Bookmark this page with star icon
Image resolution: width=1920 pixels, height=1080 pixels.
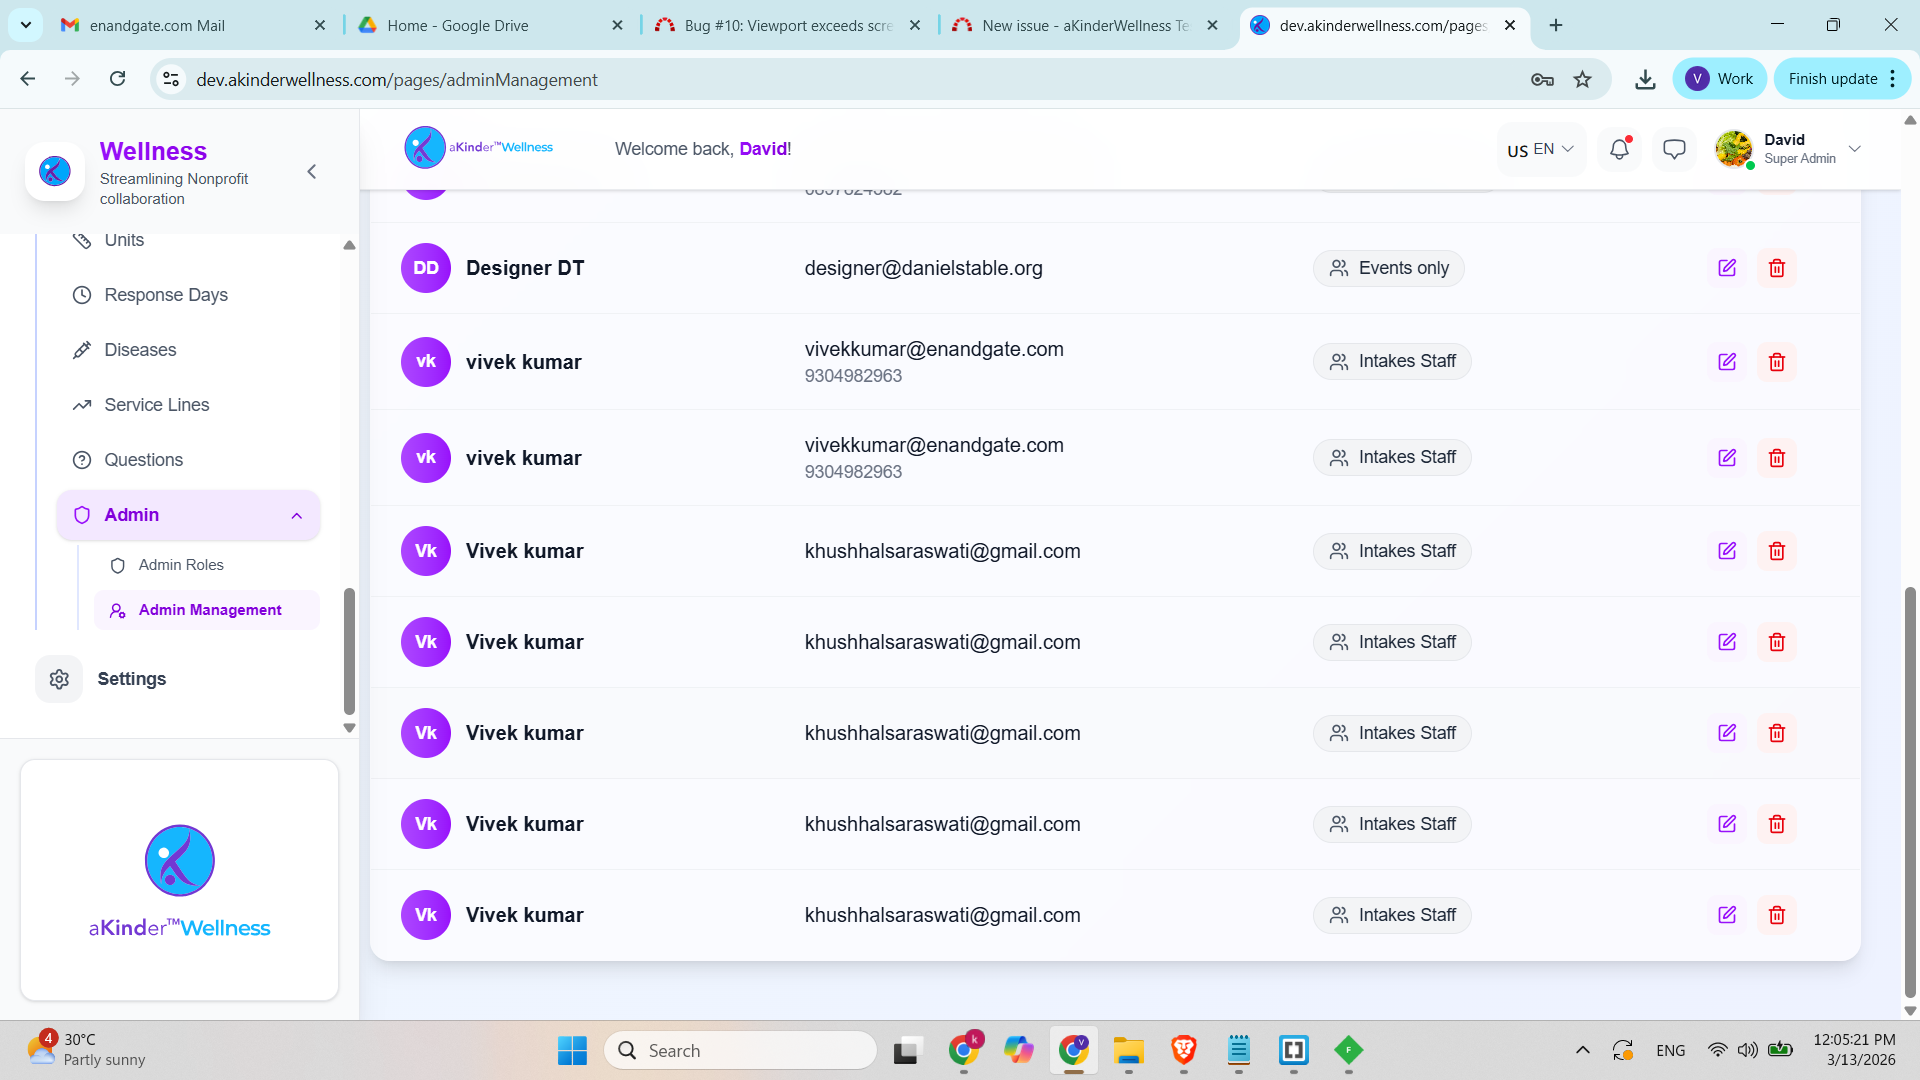1582,79
